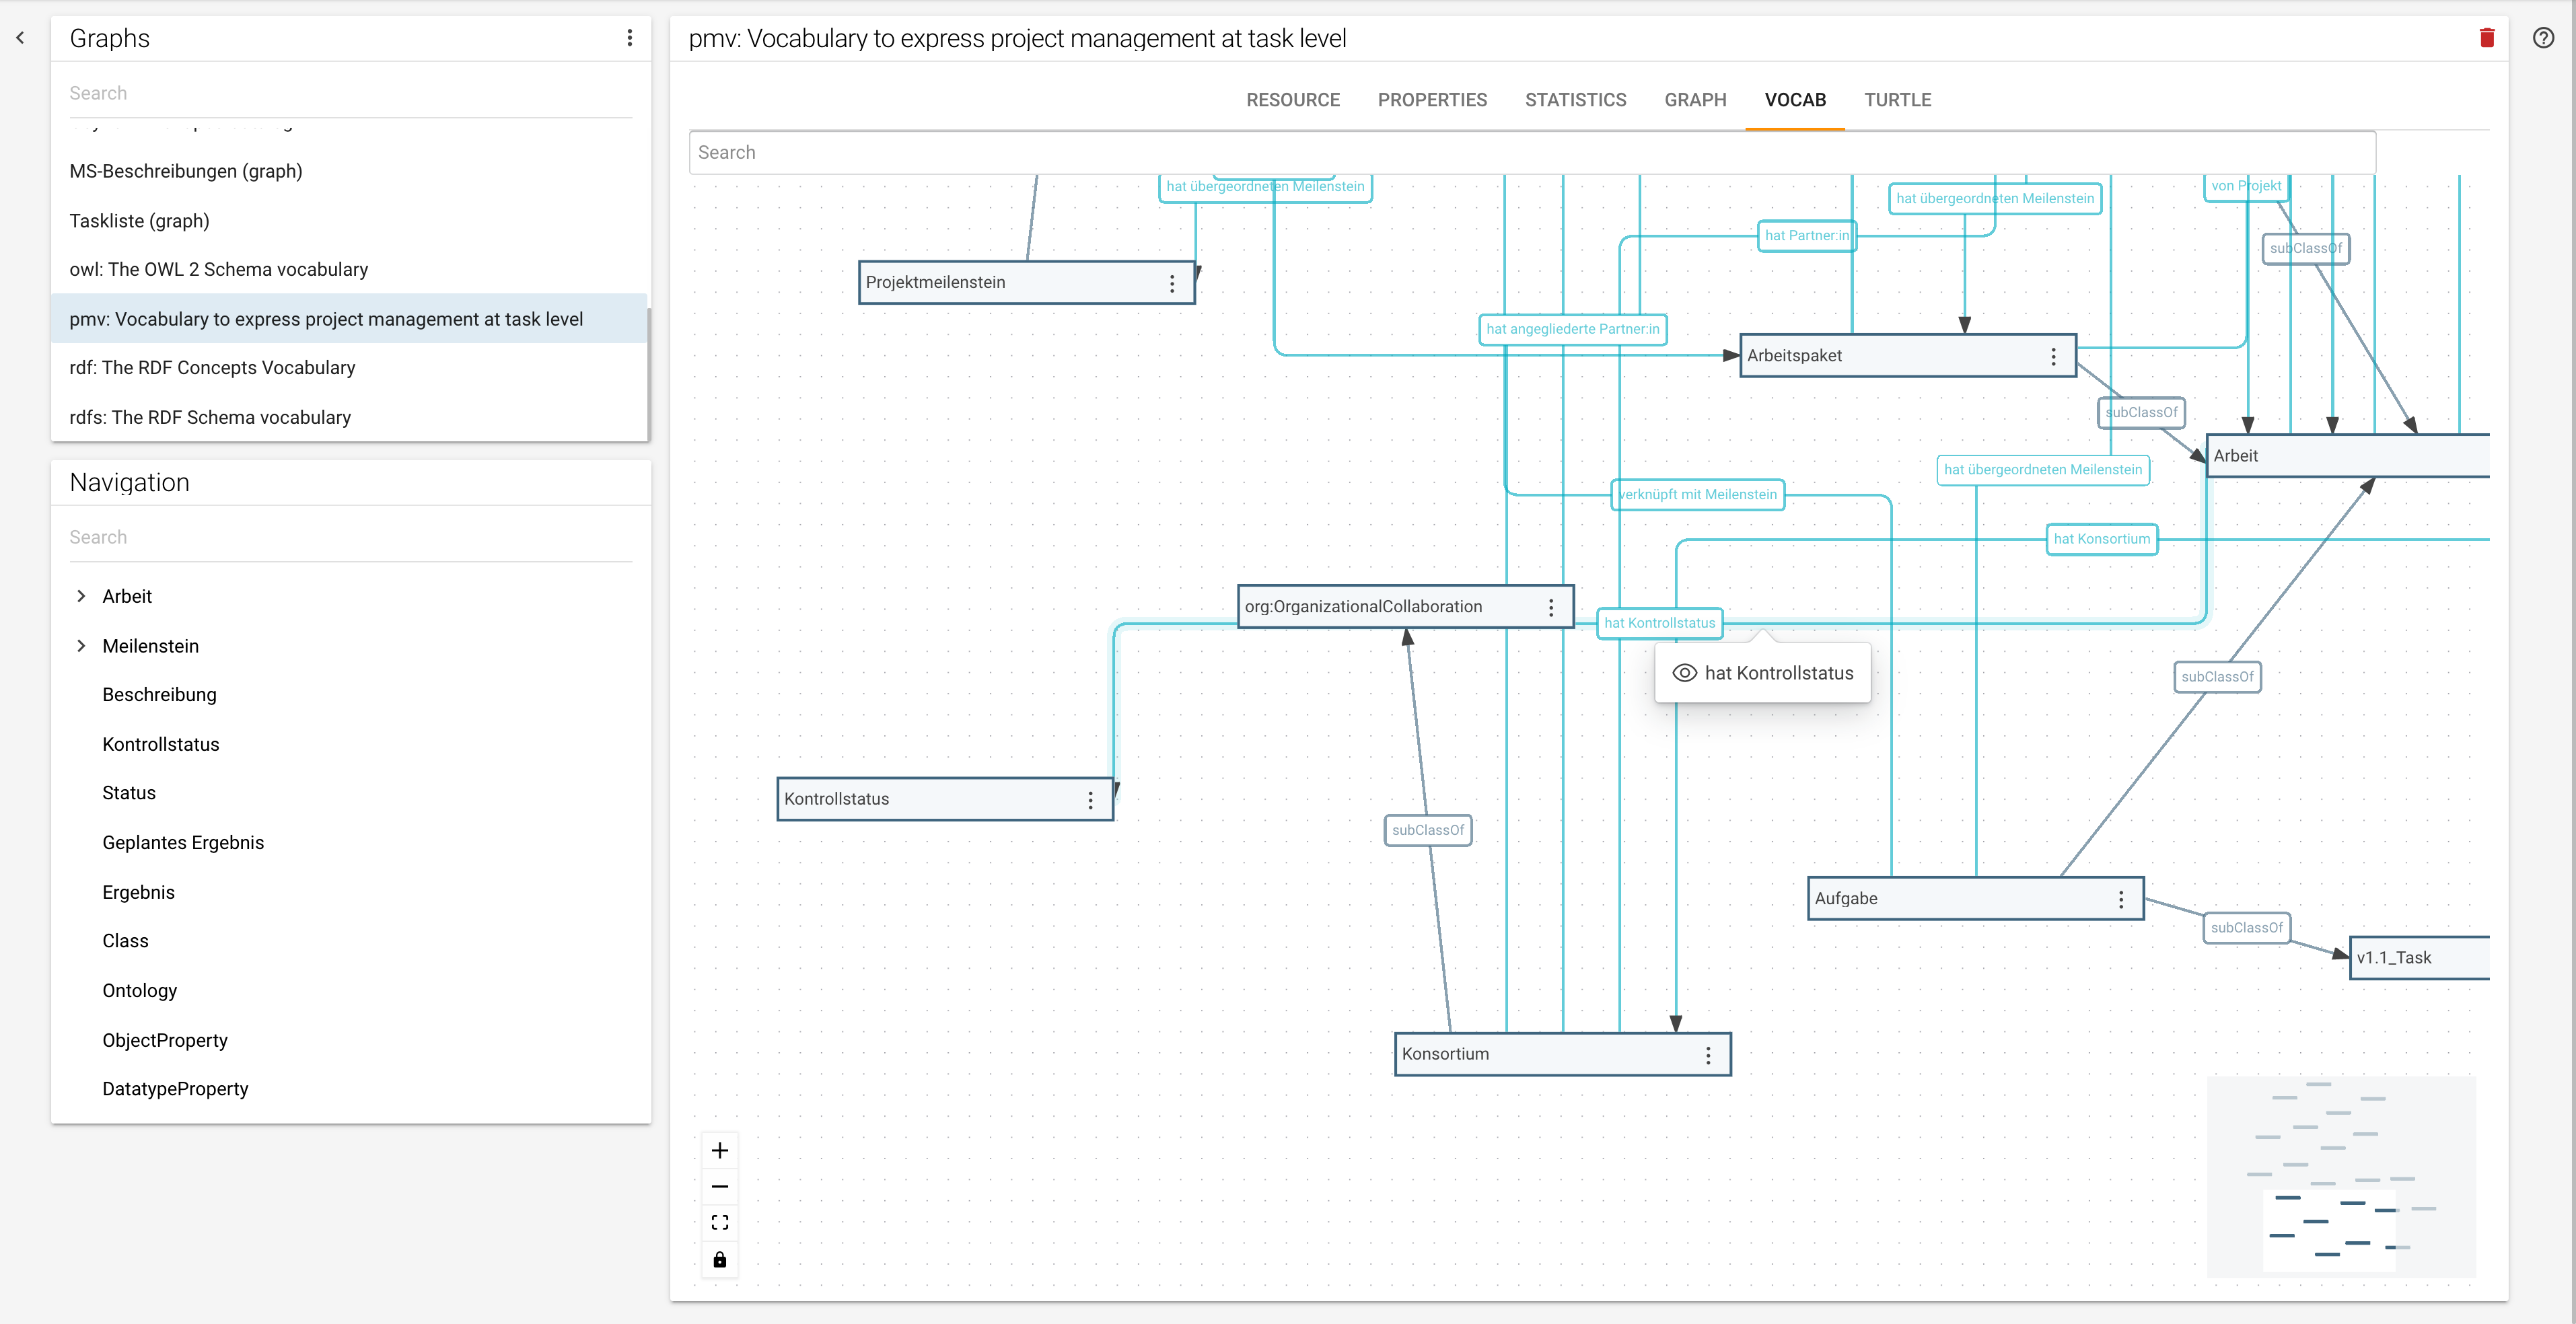Click the three-dot menu on Arbeitspaket node
Image resolution: width=2576 pixels, height=1324 pixels.
pyautogui.click(x=2052, y=355)
